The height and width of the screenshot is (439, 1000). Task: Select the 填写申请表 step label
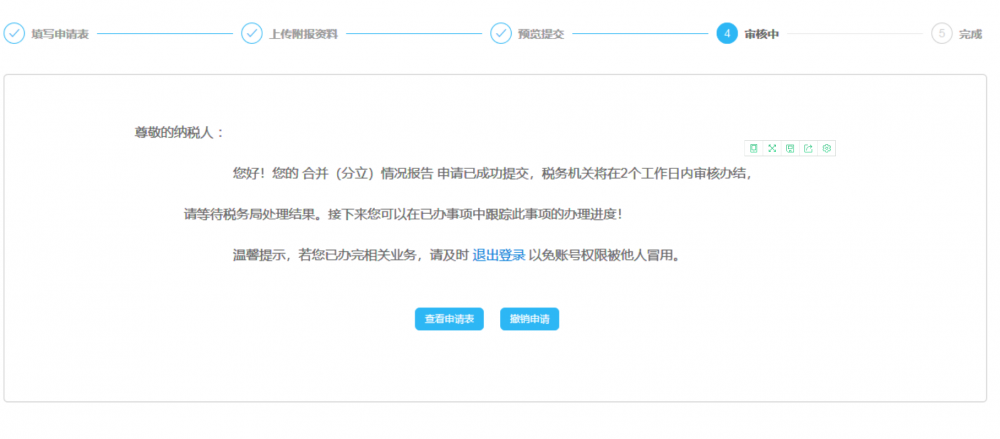60,34
